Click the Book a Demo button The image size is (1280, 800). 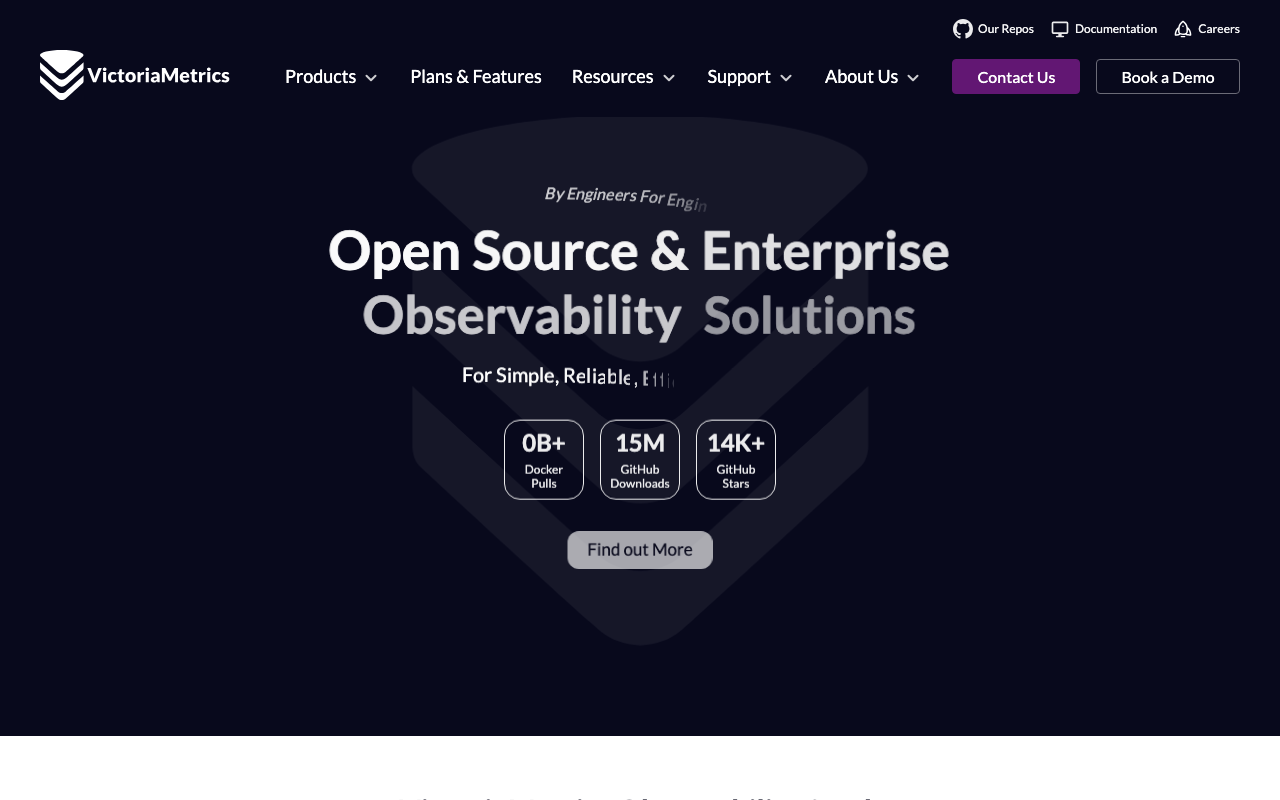1168,77
